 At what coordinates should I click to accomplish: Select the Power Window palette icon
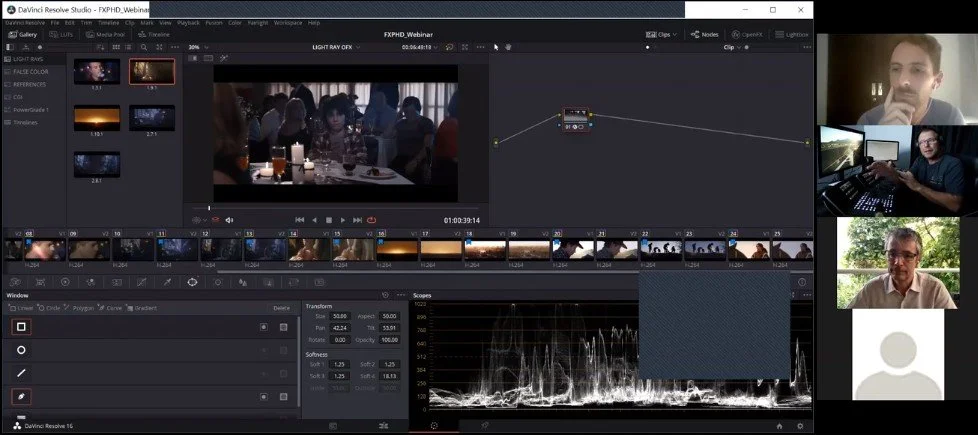(192, 282)
